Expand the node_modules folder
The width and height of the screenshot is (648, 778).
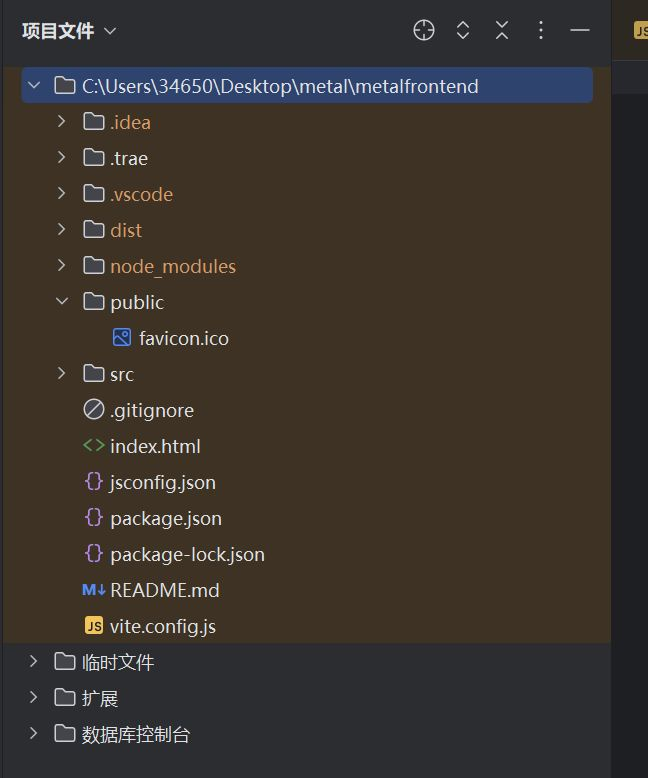pos(62,265)
